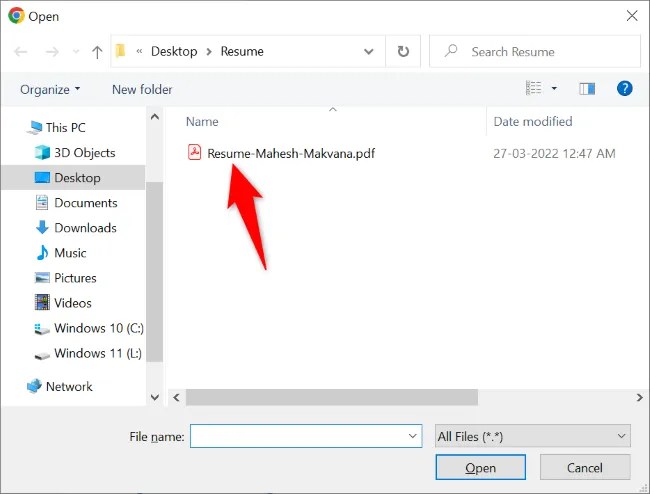Select Desktop in the address breadcrumb
Viewport: 650px width, 494px height.
pos(174,51)
